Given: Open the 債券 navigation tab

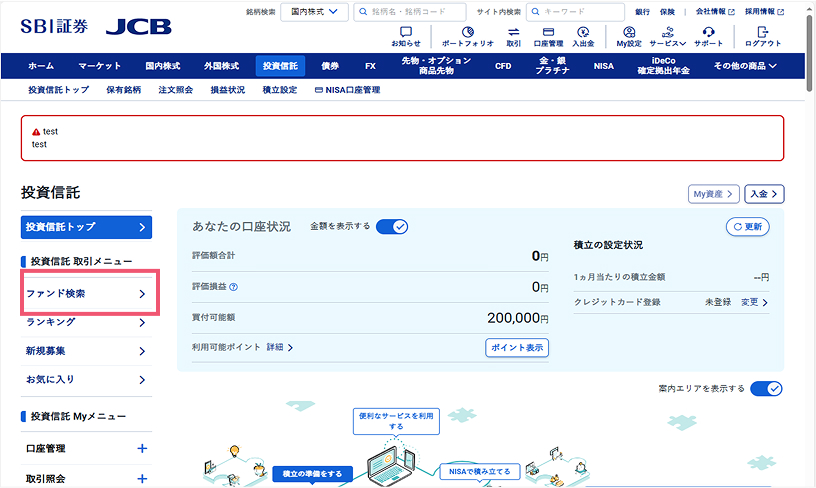Looking at the screenshot, I should (330, 66).
